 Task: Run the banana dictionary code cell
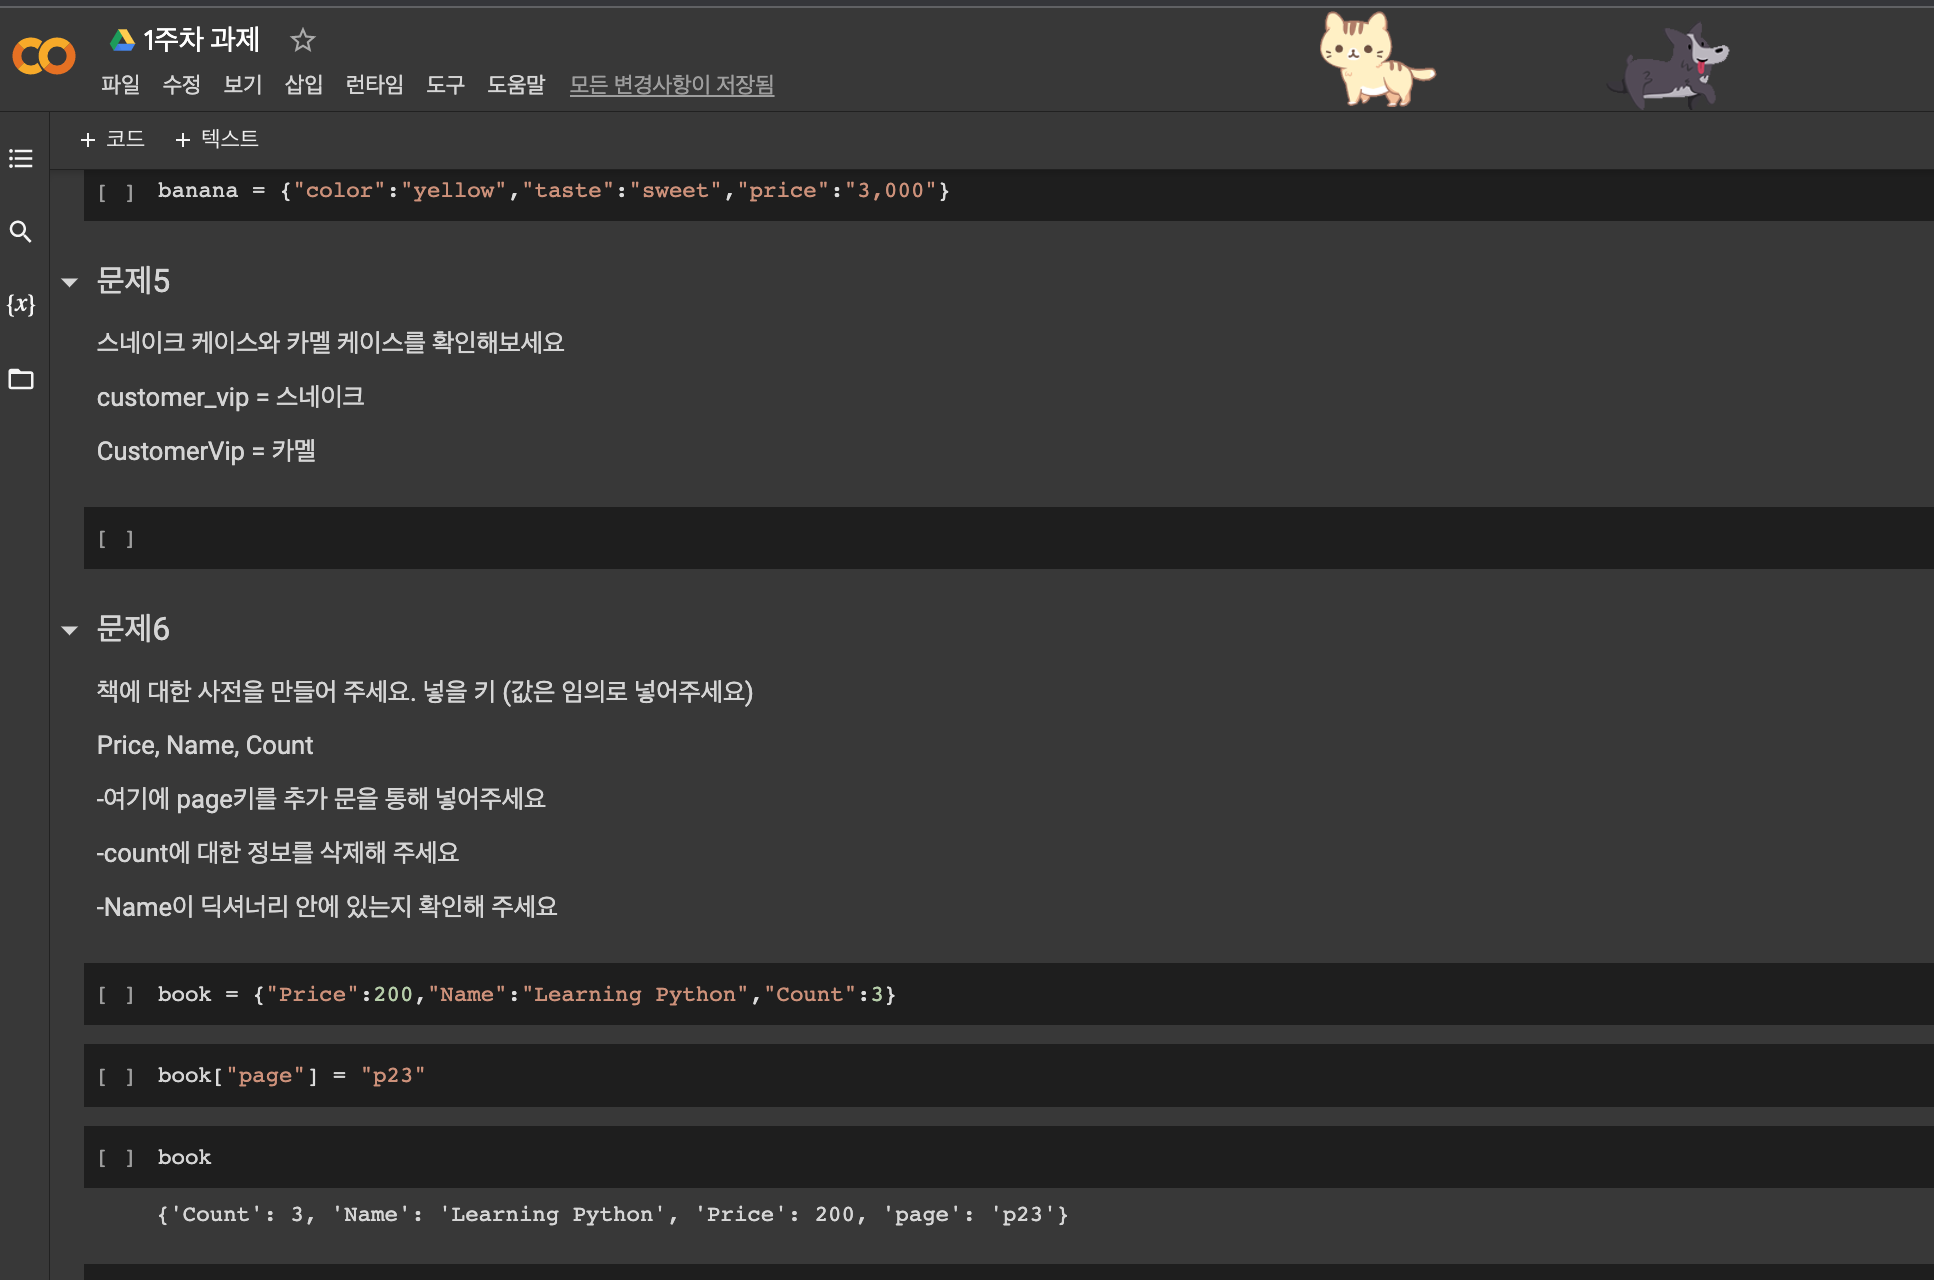116,192
